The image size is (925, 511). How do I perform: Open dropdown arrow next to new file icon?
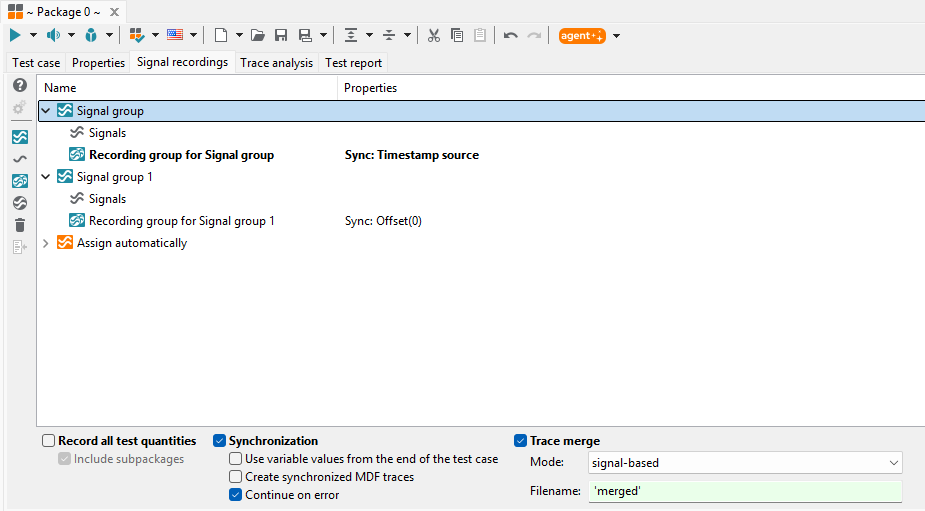pos(239,35)
